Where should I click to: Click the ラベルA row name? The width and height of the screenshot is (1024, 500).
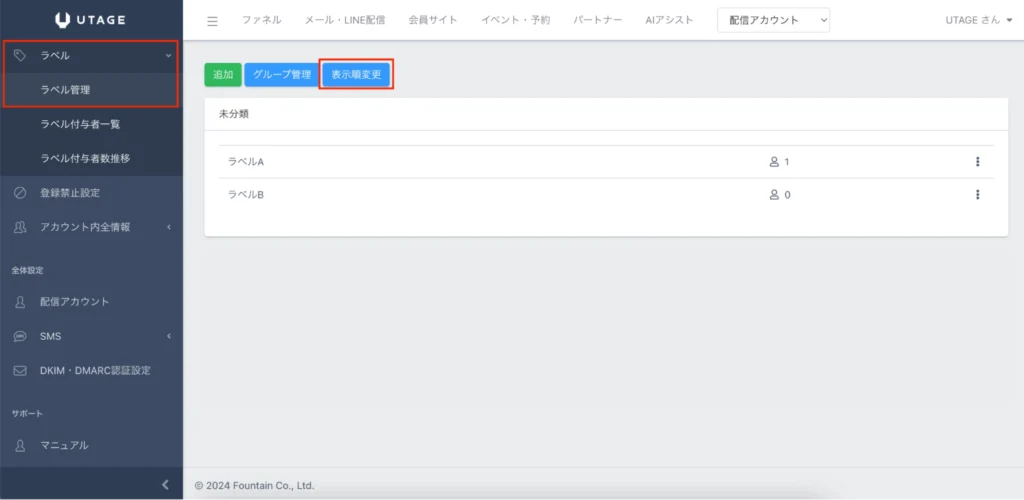click(246, 161)
